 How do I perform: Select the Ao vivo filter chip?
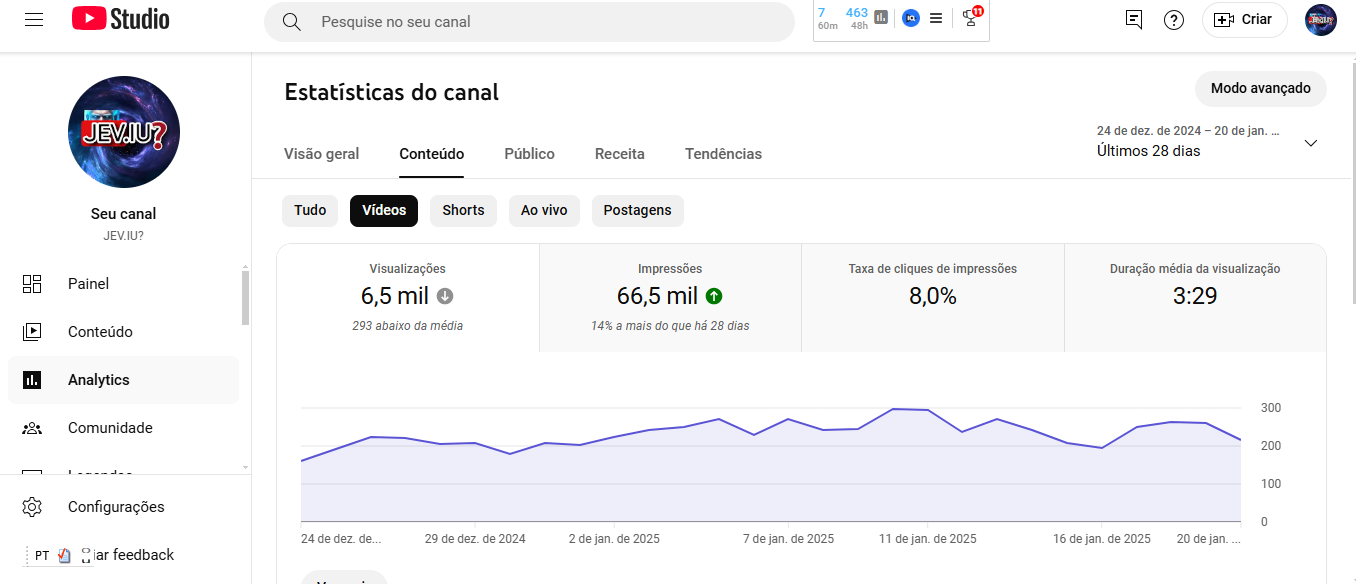pyautogui.click(x=544, y=211)
